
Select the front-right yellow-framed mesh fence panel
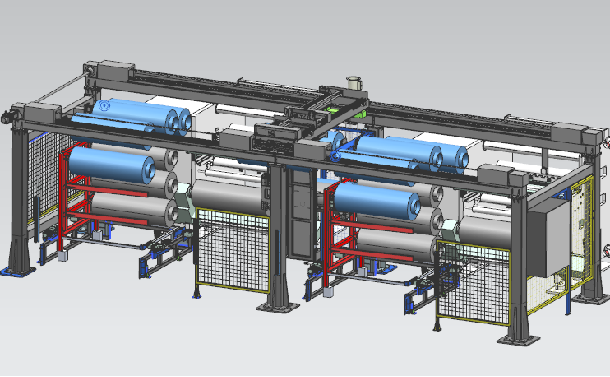pos(473,282)
